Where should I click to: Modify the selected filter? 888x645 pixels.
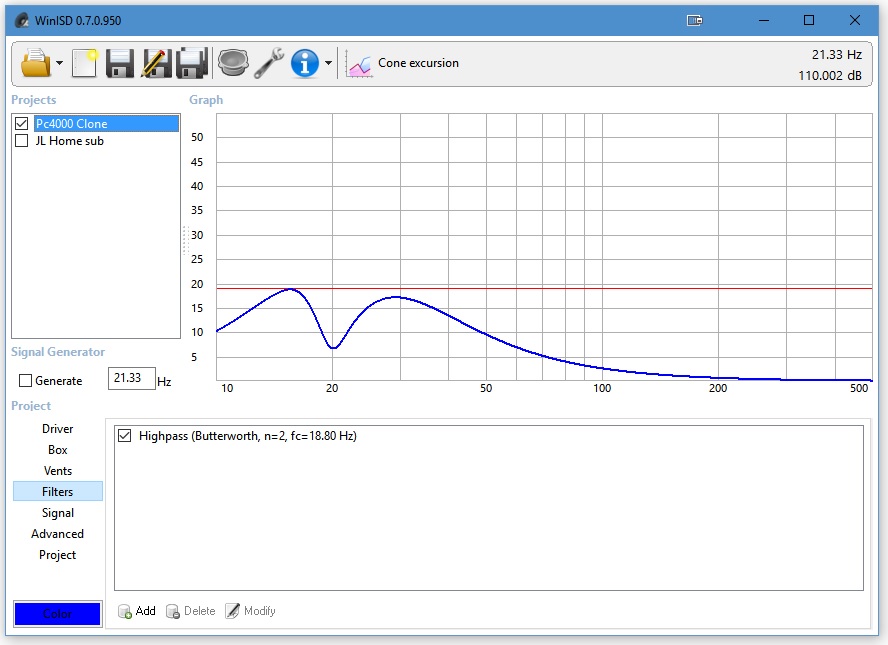(x=250, y=610)
